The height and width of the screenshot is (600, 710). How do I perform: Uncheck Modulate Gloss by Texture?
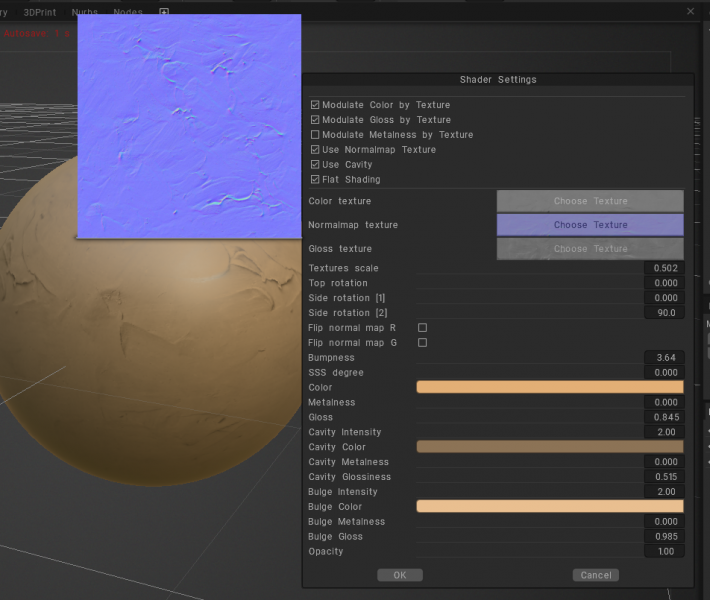point(315,120)
